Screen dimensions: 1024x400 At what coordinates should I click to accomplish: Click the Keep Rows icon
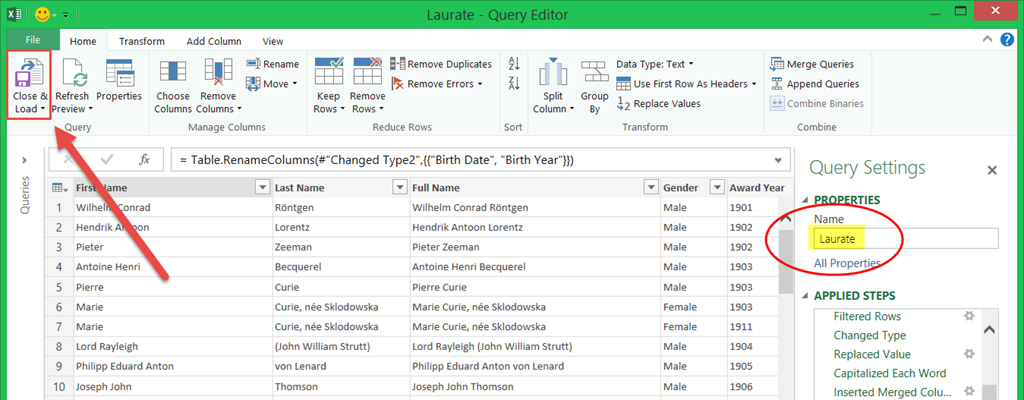pyautogui.click(x=328, y=74)
